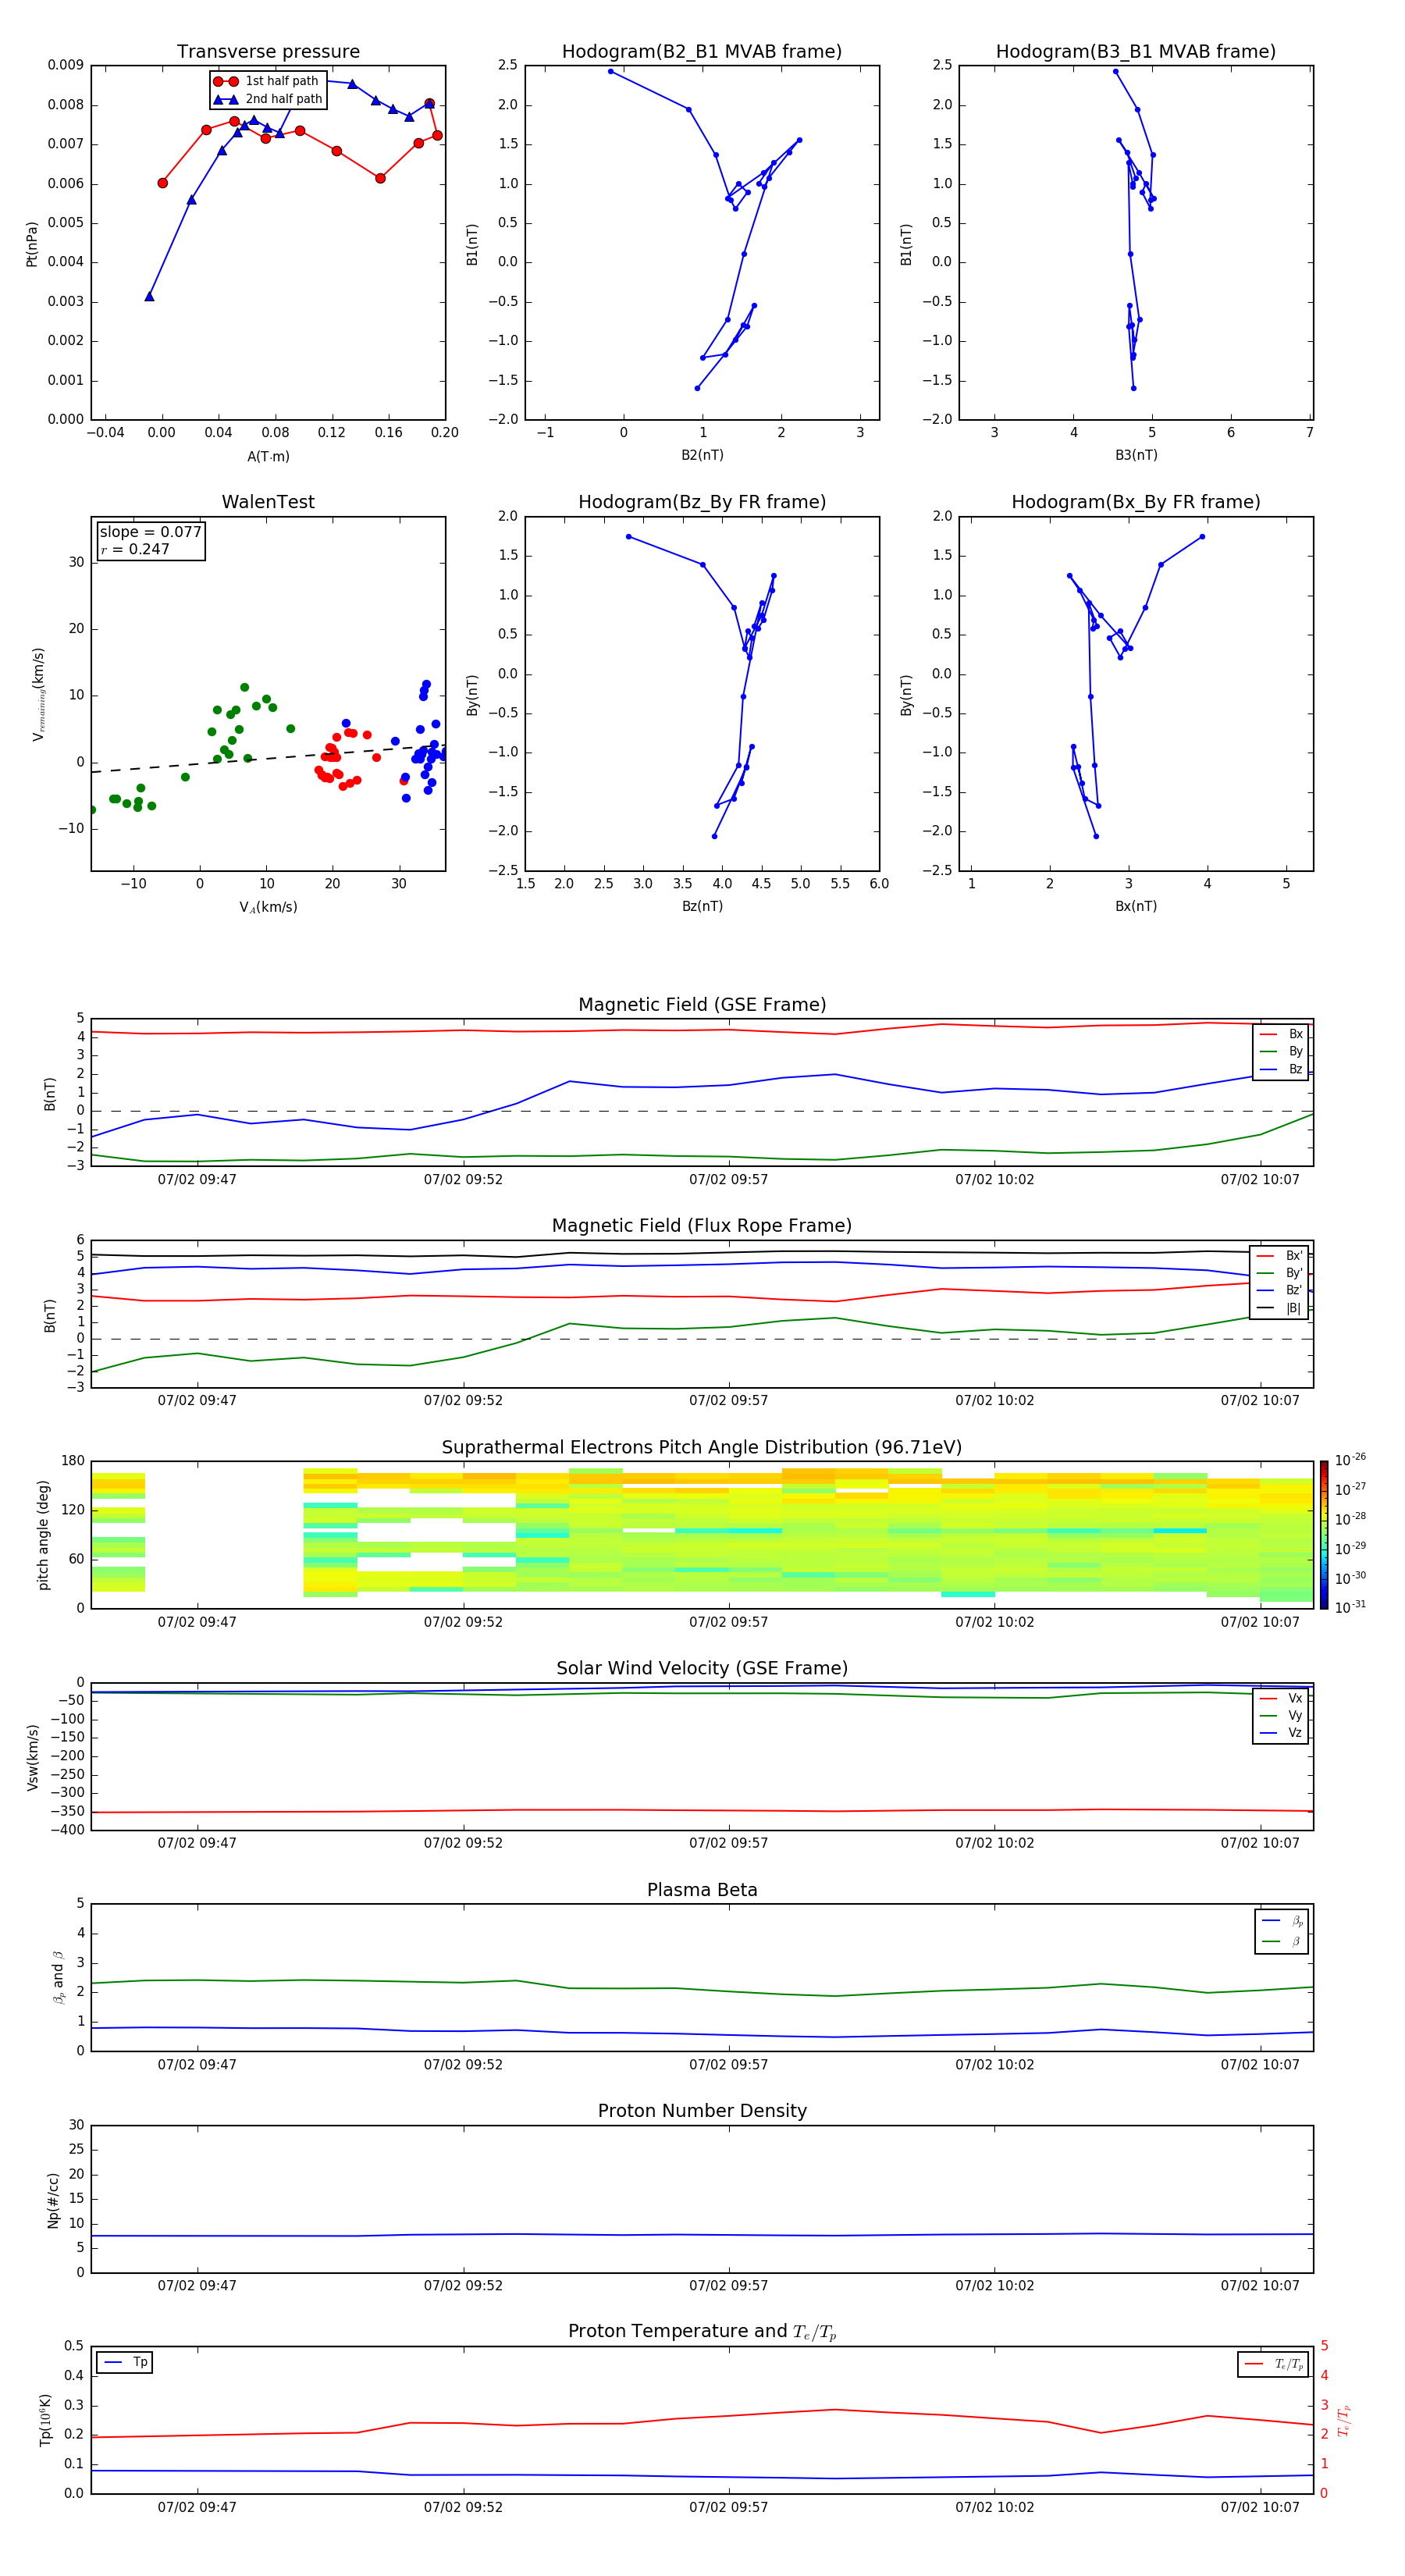Select the 'B3(nT)' x-axis label

coord(1136,455)
